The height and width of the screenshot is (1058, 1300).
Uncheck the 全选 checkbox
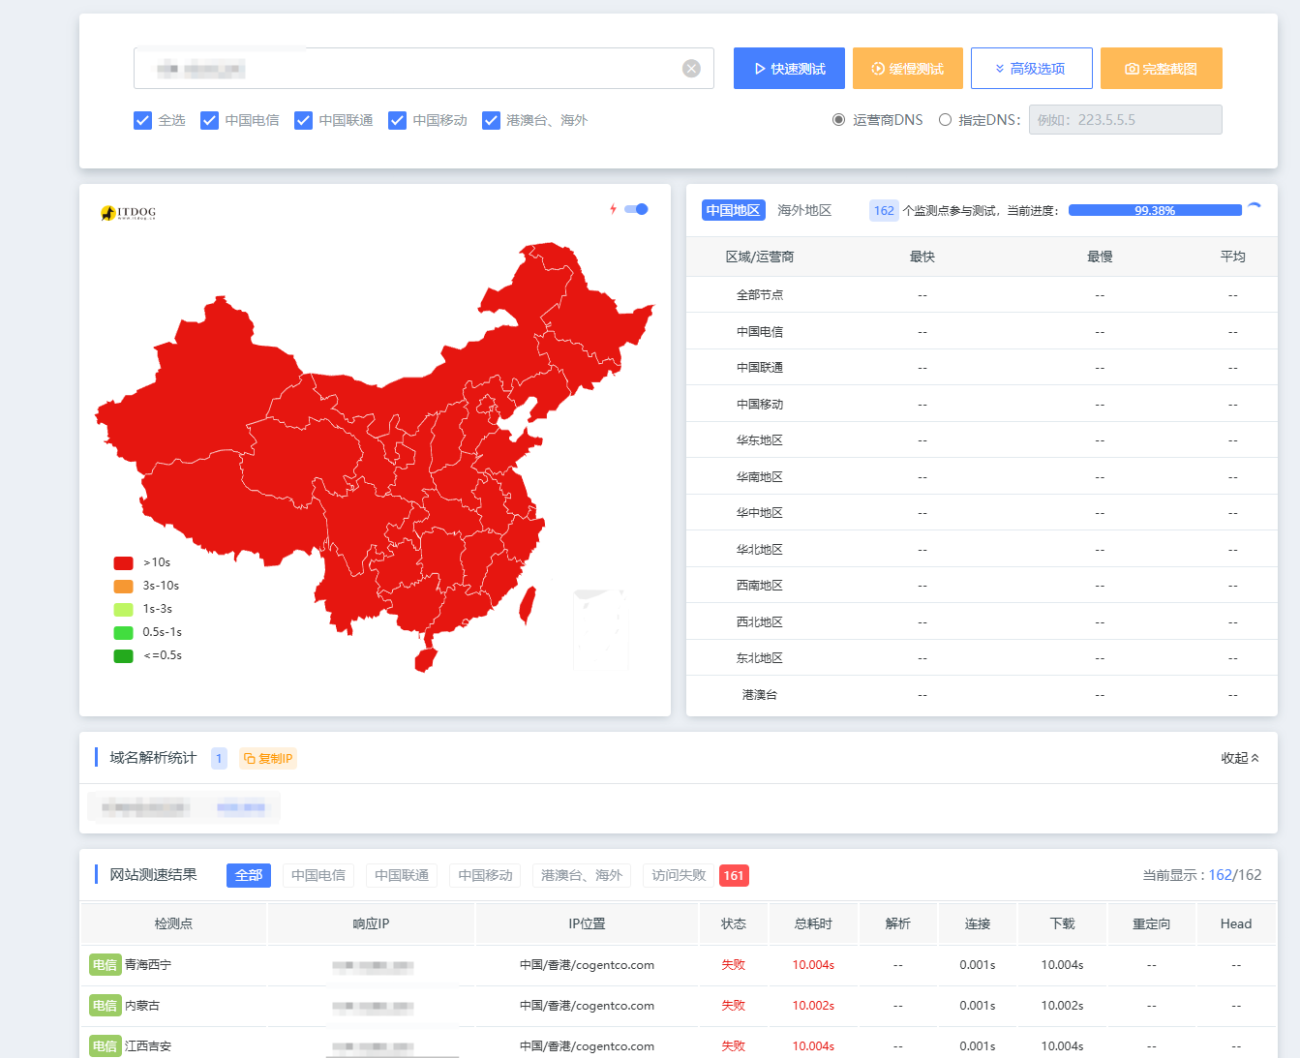143,120
